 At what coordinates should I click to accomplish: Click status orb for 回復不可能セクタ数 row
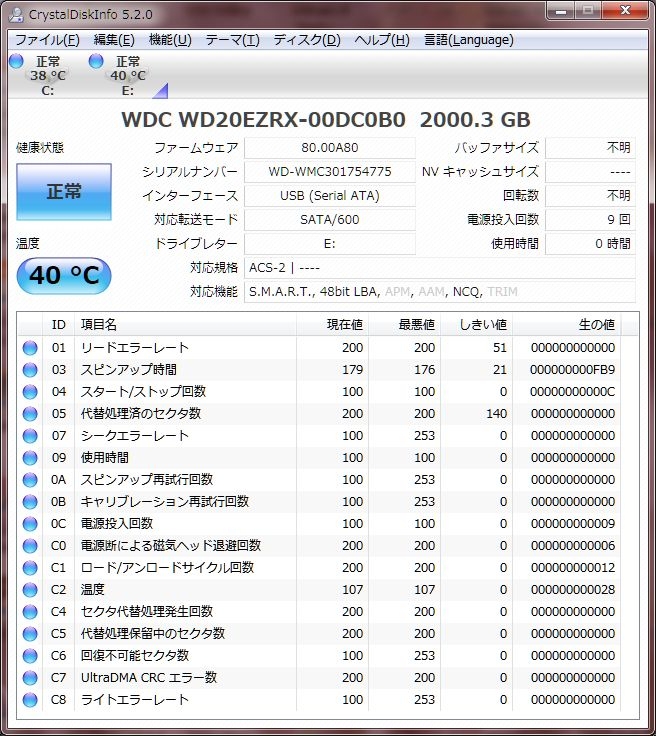[30, 656]
